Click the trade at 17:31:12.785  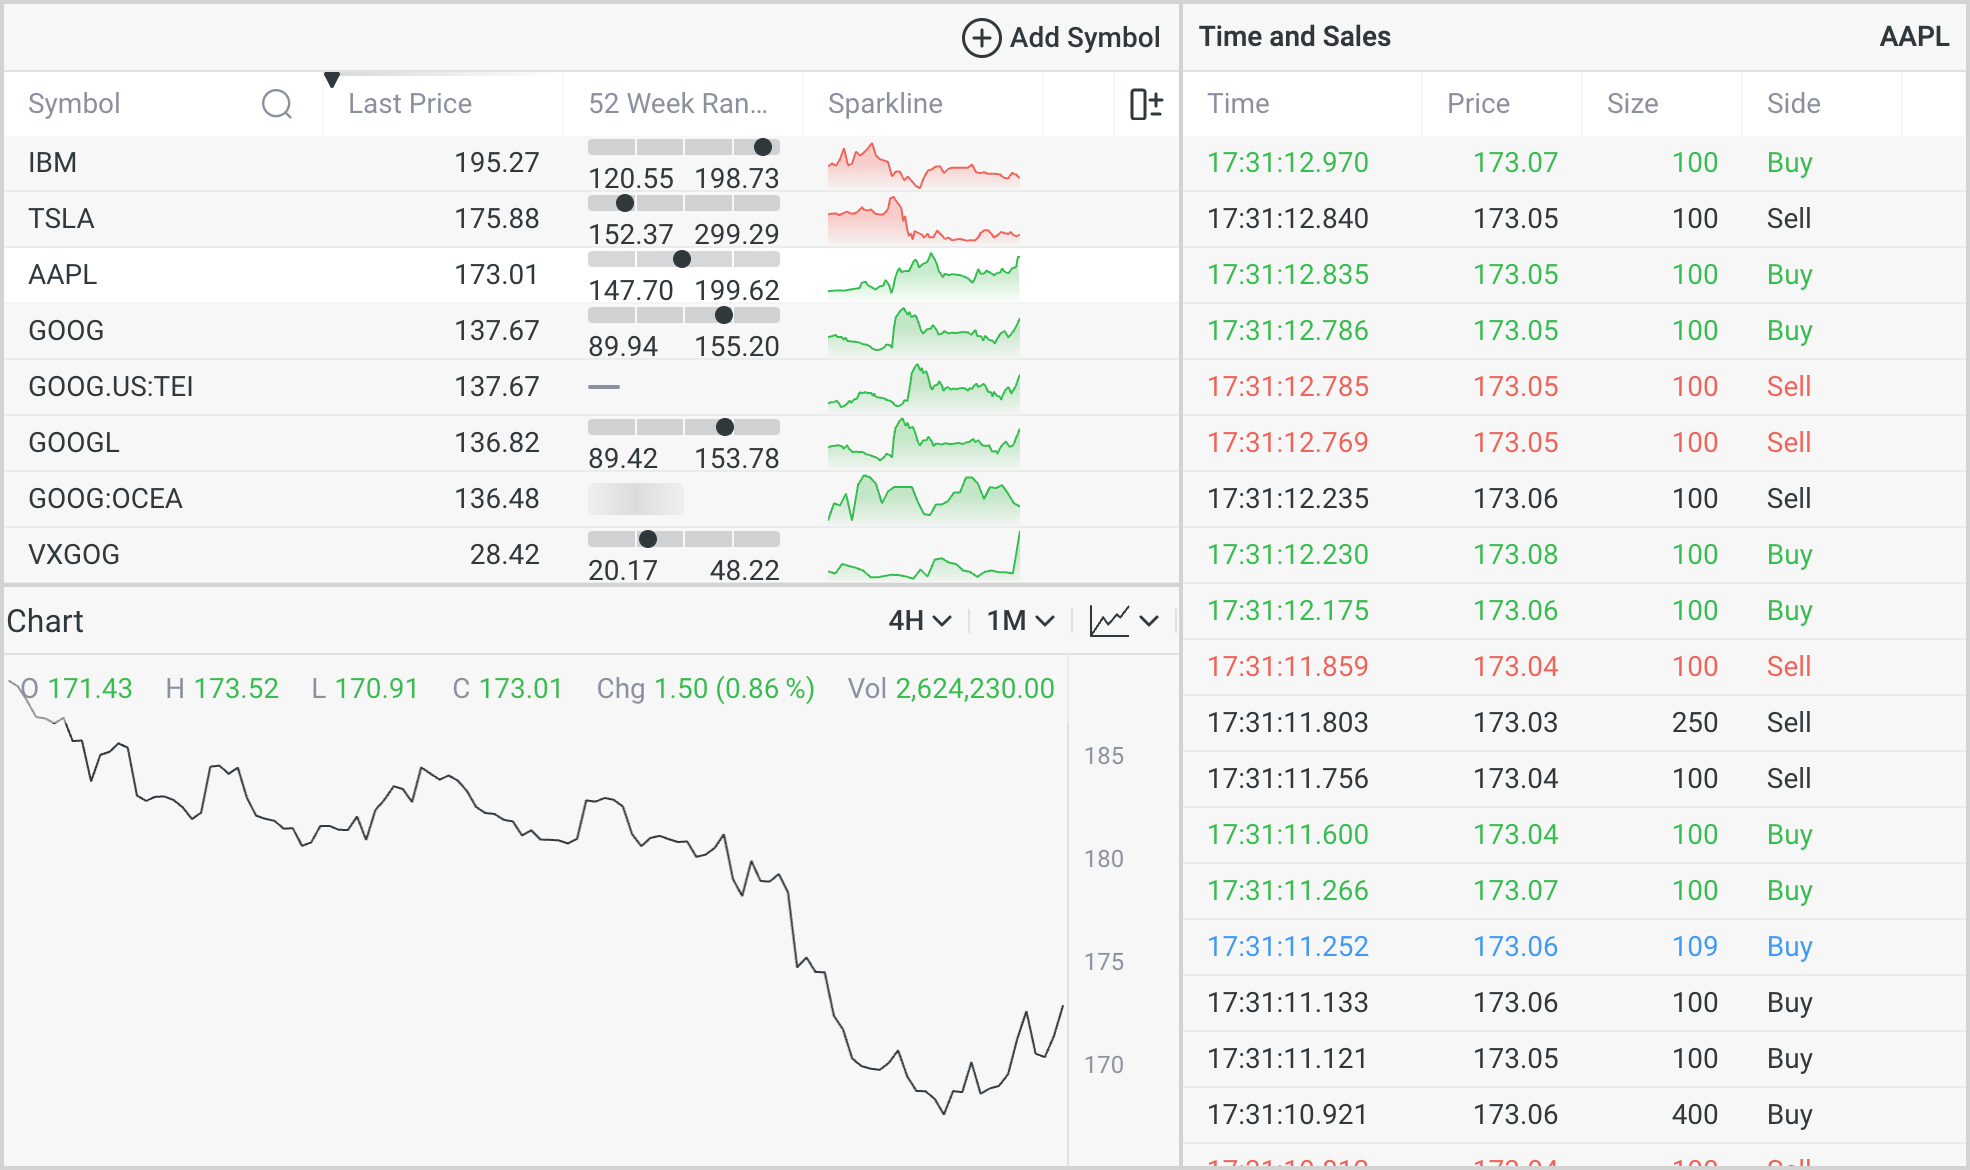click(x=1574, y=387)
